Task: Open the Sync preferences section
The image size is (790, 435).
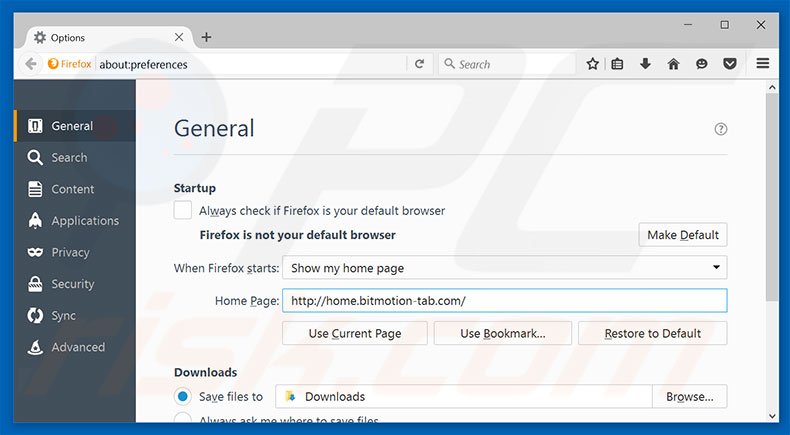Action: 63,316
